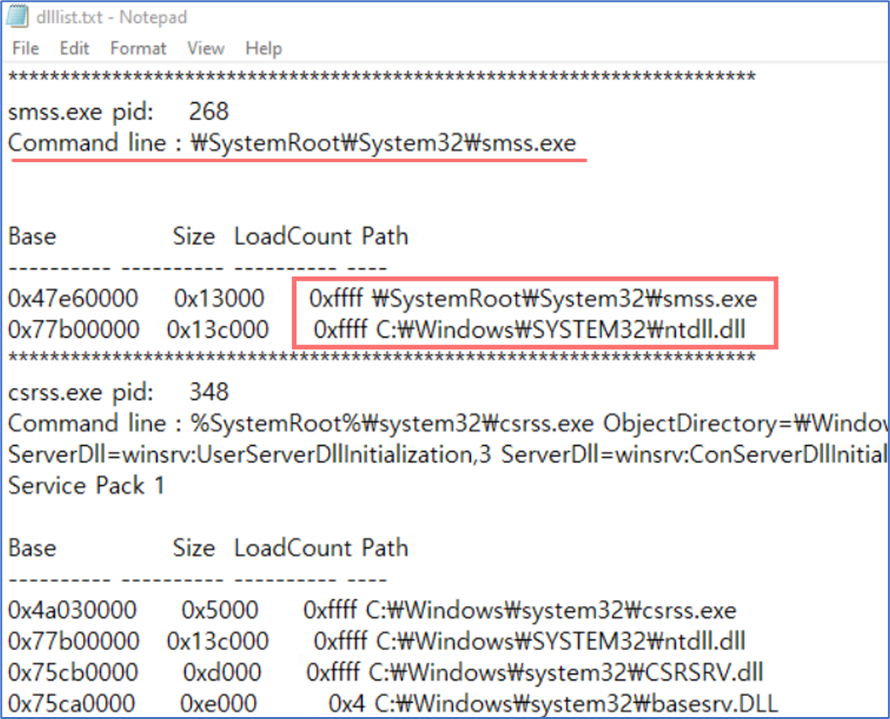Click base address '0x75cb0000'
The image size is (890, 719).
pos(73,672)
